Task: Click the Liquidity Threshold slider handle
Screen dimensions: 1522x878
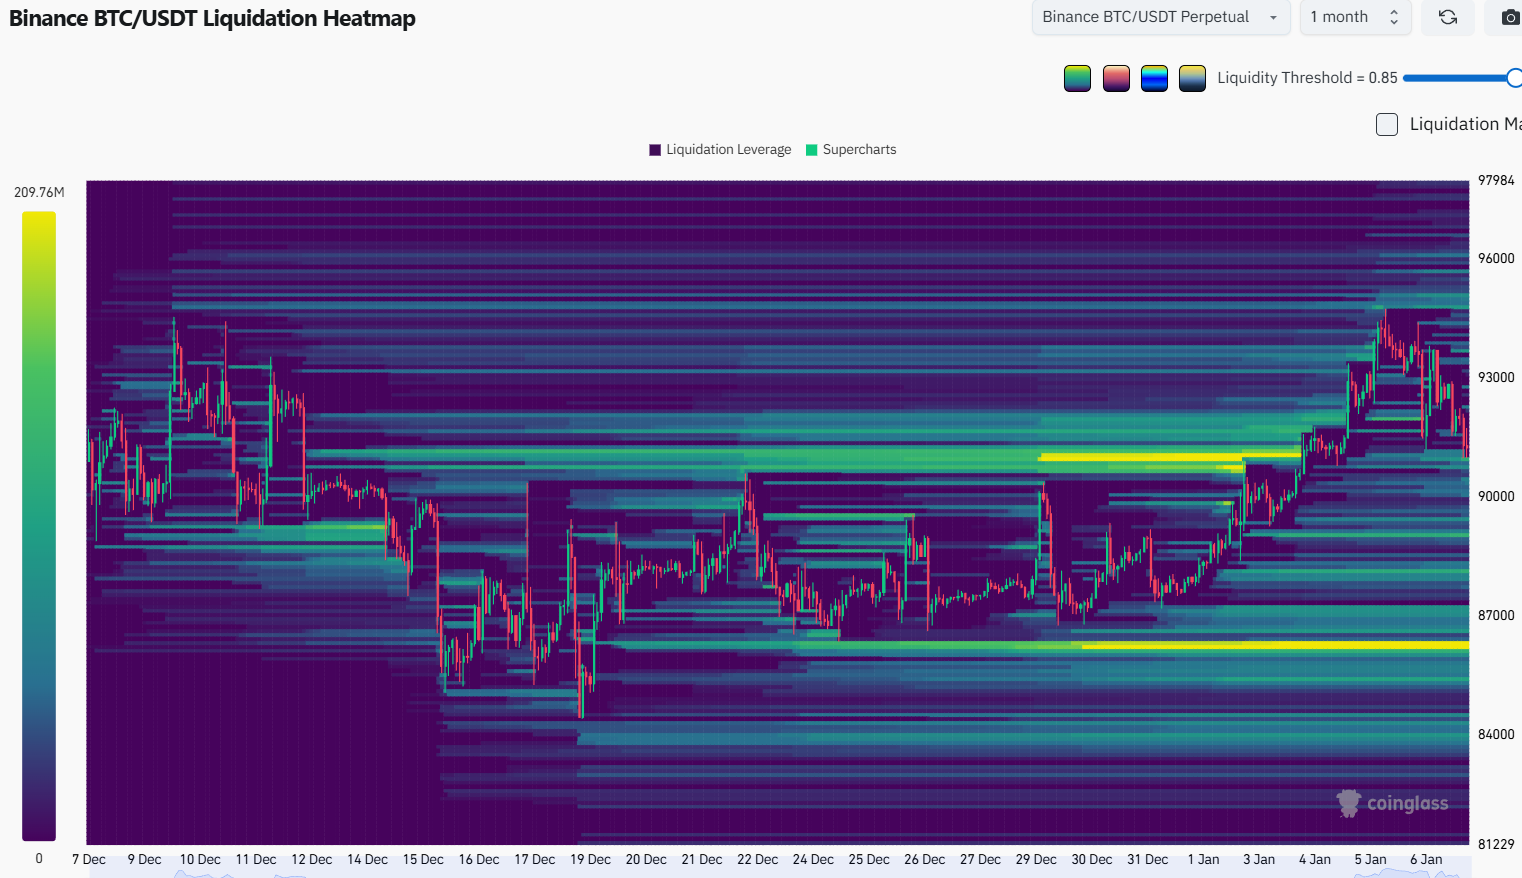Action: click(x=1514, y=78)
